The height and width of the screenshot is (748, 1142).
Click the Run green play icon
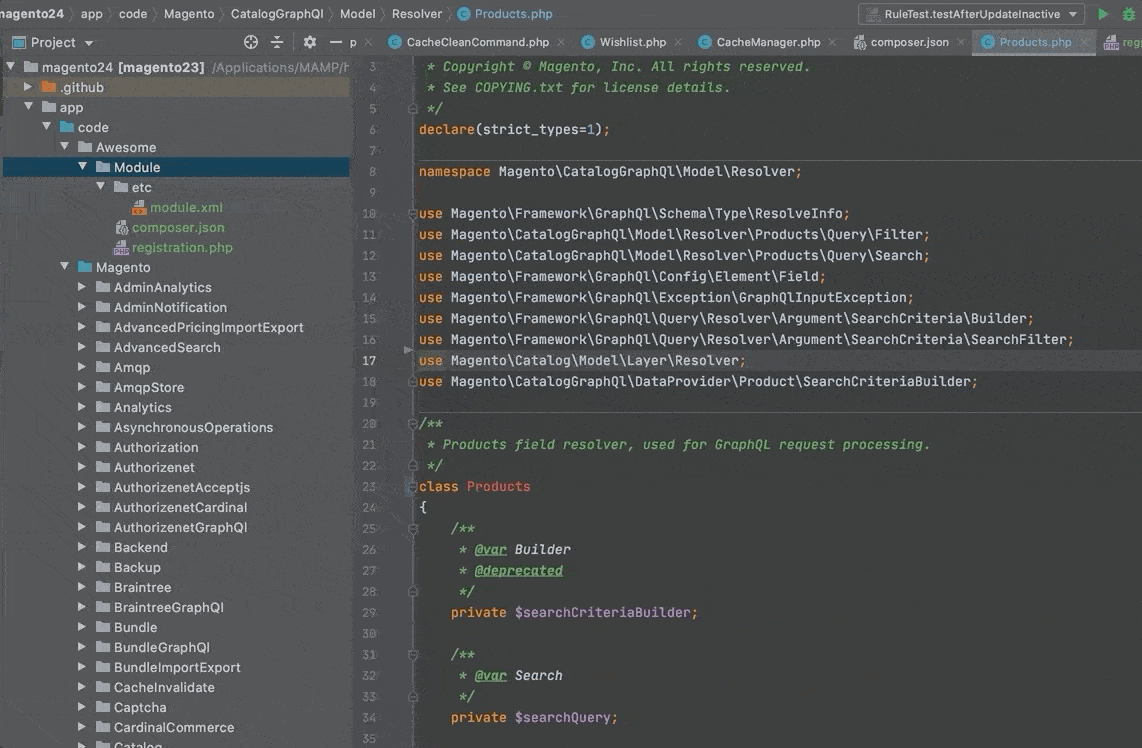(x=1103, y=14)
